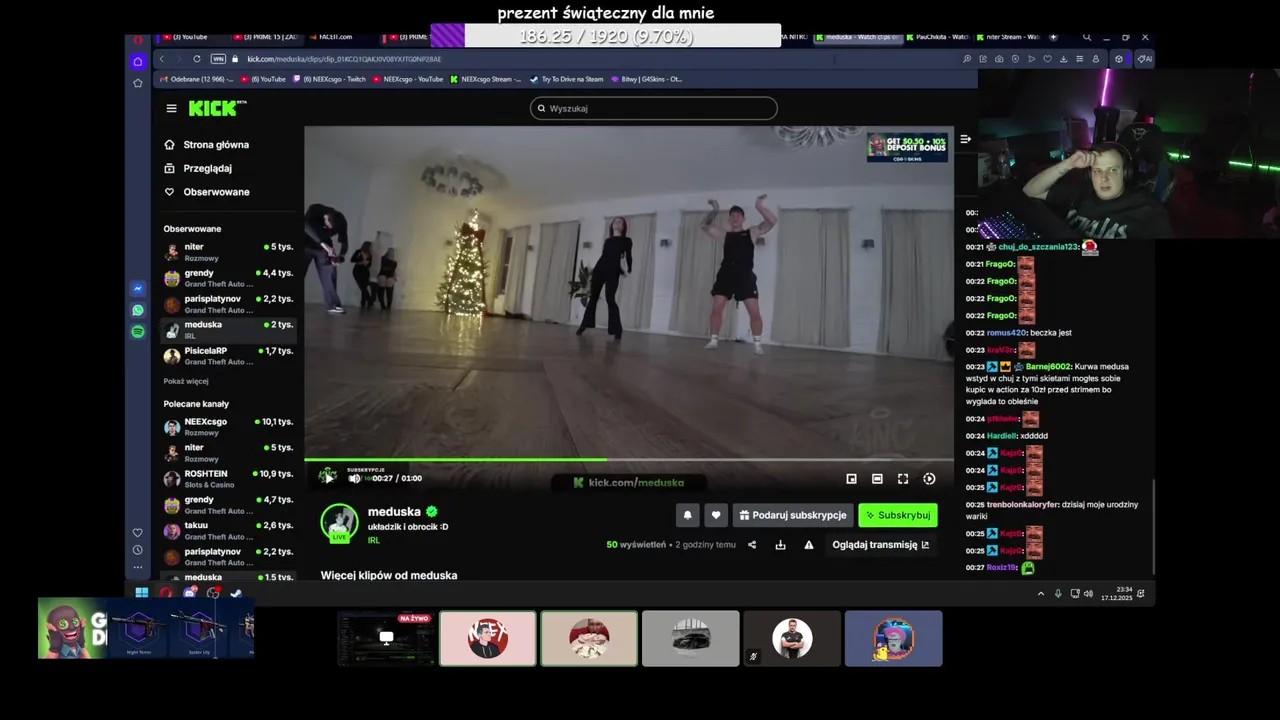Open Spotify in Opera sidebar
The image size is (1280, 720).
pyautogui.click(x=138, y=331)
